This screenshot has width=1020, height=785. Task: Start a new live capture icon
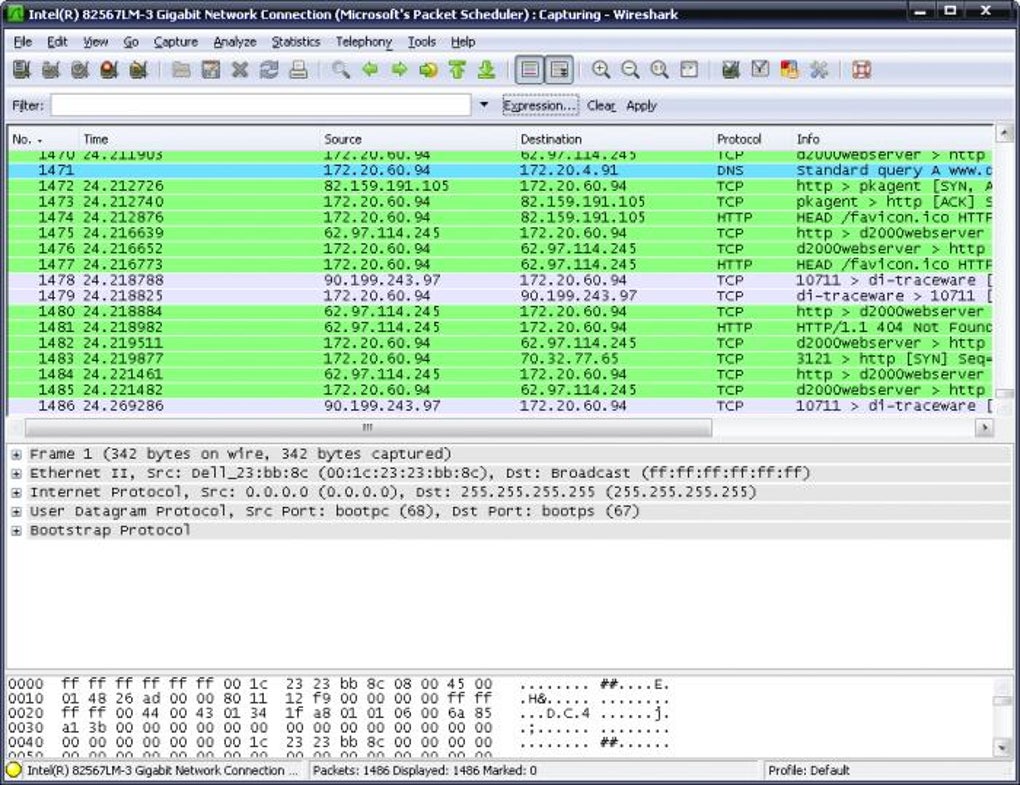click(80, 70)
